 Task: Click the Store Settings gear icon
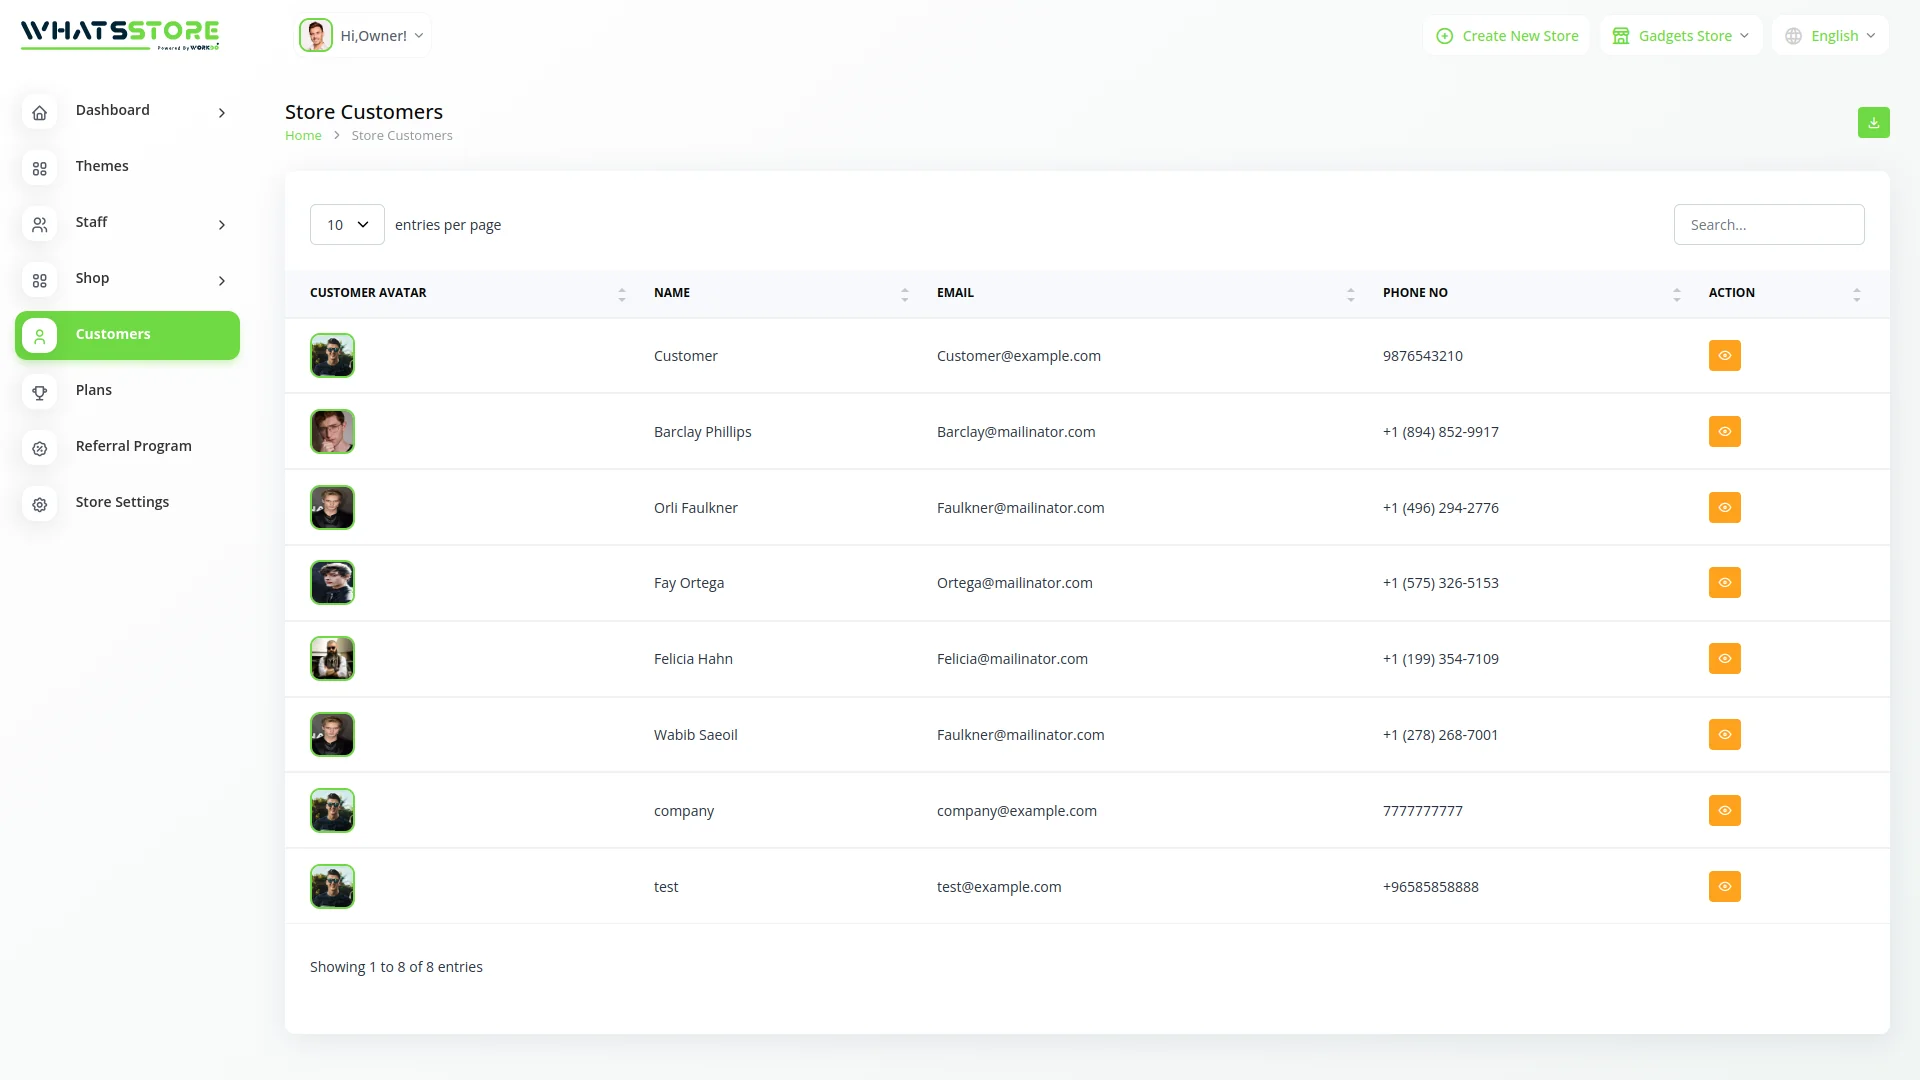(x=40, y=505)
